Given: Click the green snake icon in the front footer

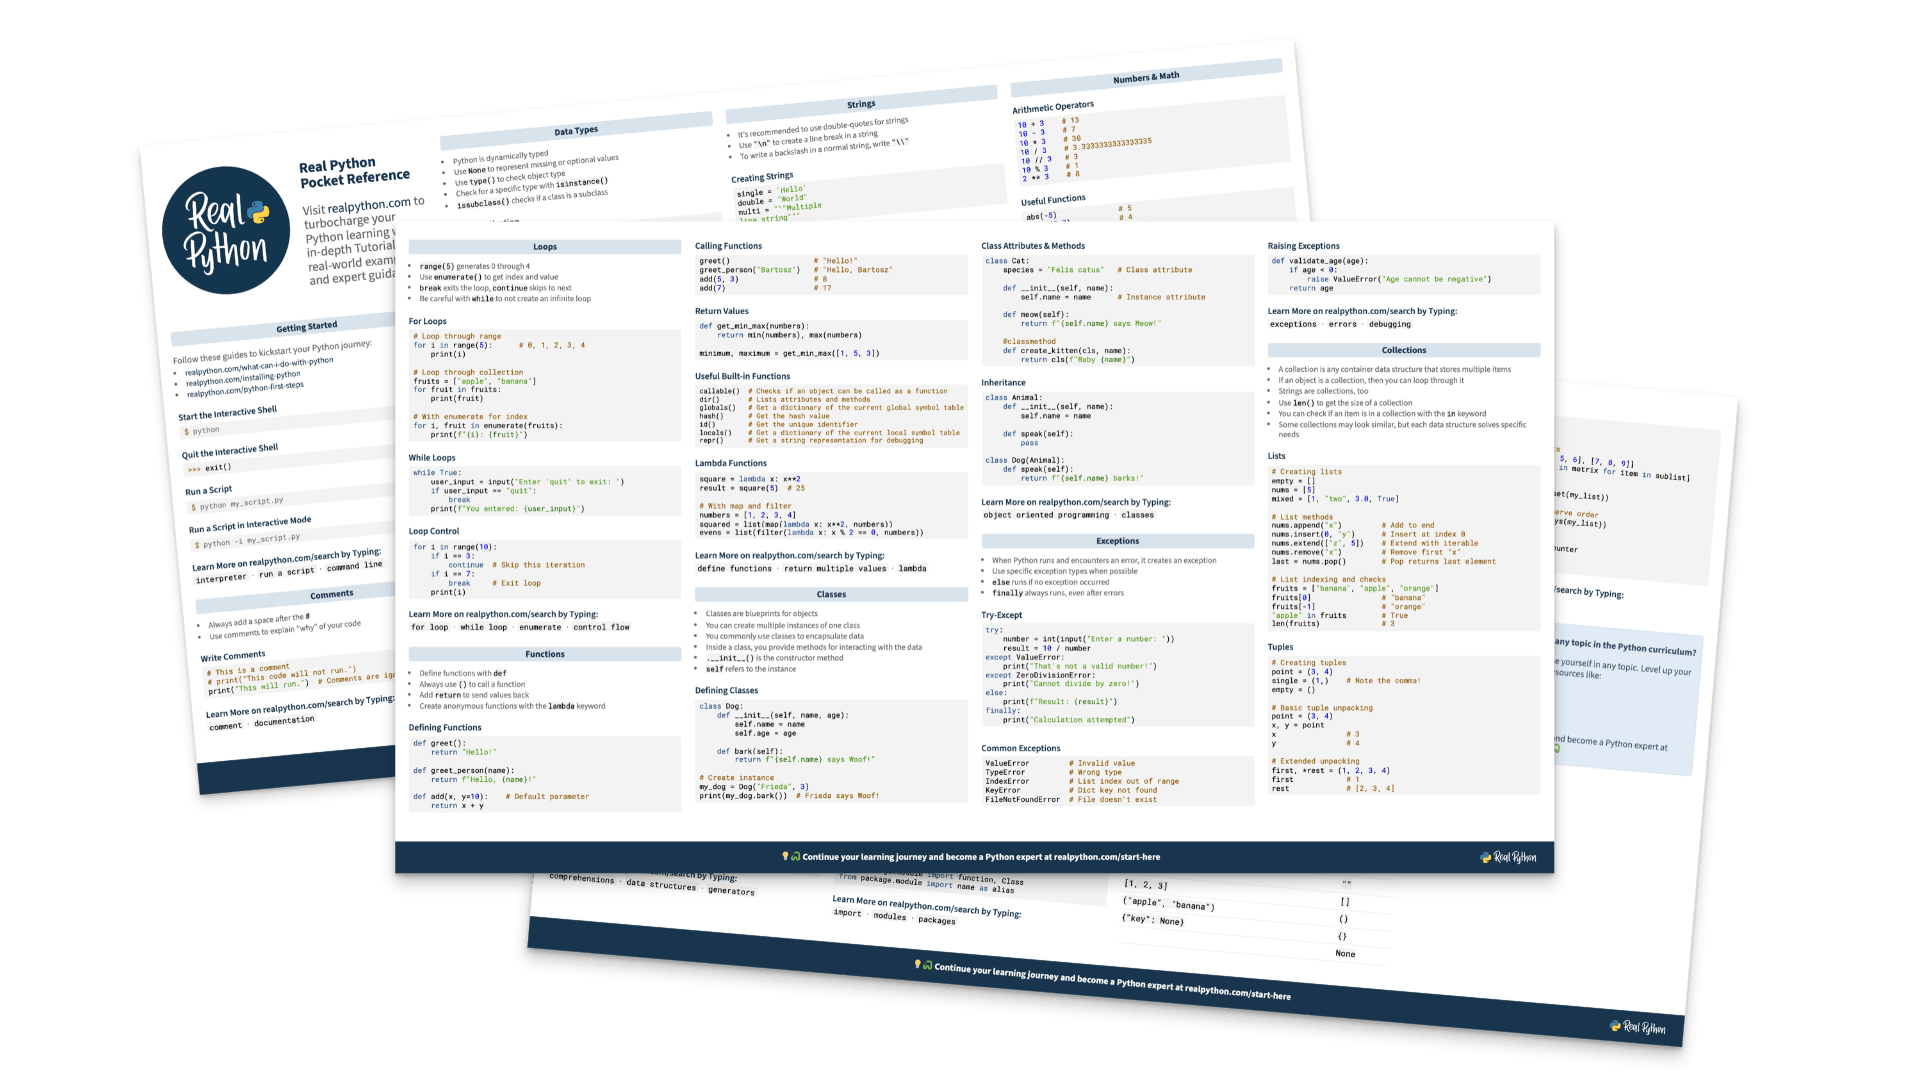Looking at the screenshot, I should (796, 857).
